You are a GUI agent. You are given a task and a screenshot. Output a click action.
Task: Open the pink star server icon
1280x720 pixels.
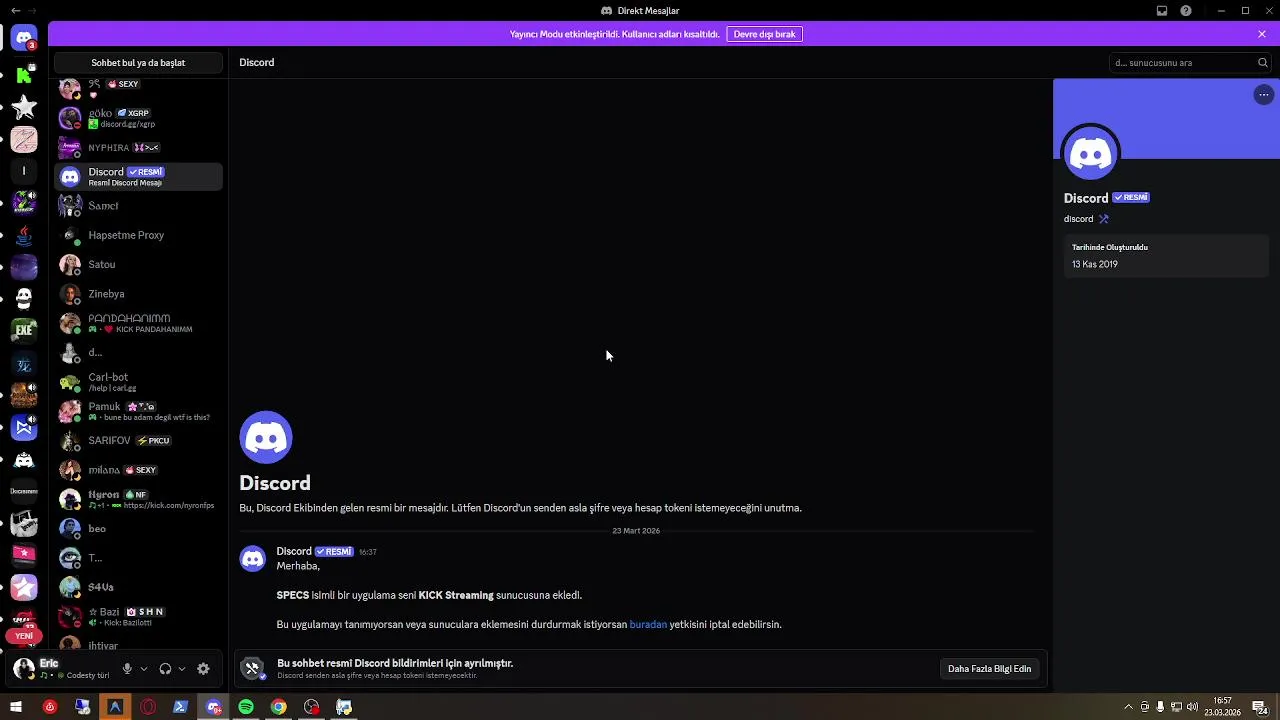24,587
